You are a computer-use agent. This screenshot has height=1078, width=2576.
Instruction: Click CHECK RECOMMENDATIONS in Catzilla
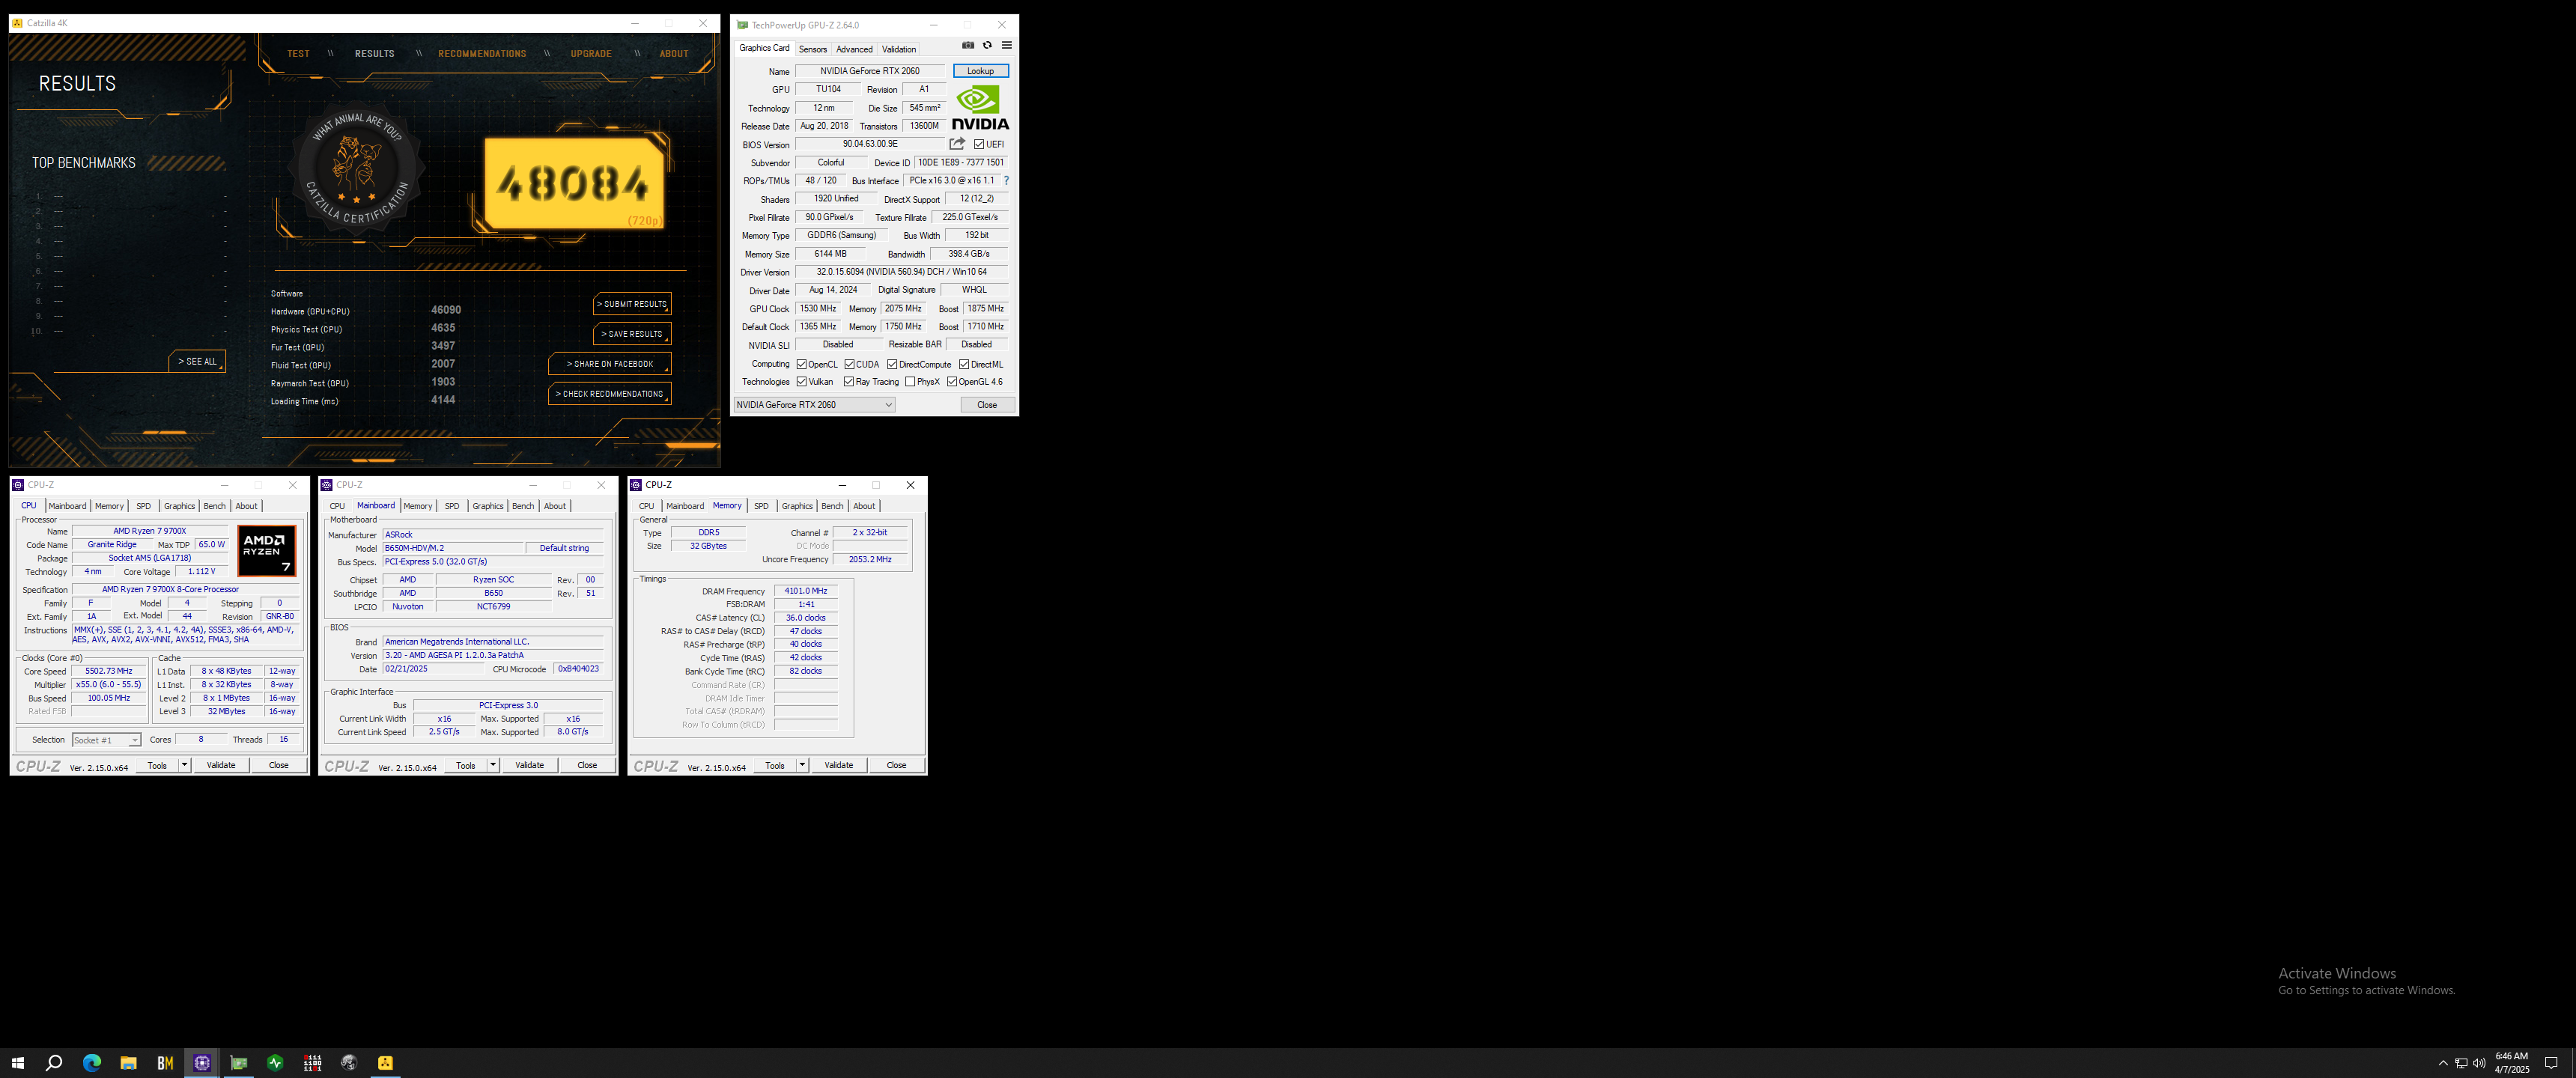(610, 394)
